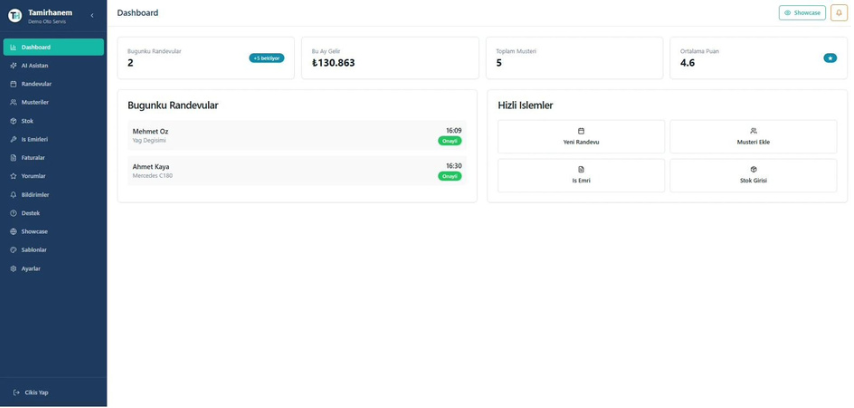Open Faturalar in the sidebar
854x408 pixels.
pos(33,158)
